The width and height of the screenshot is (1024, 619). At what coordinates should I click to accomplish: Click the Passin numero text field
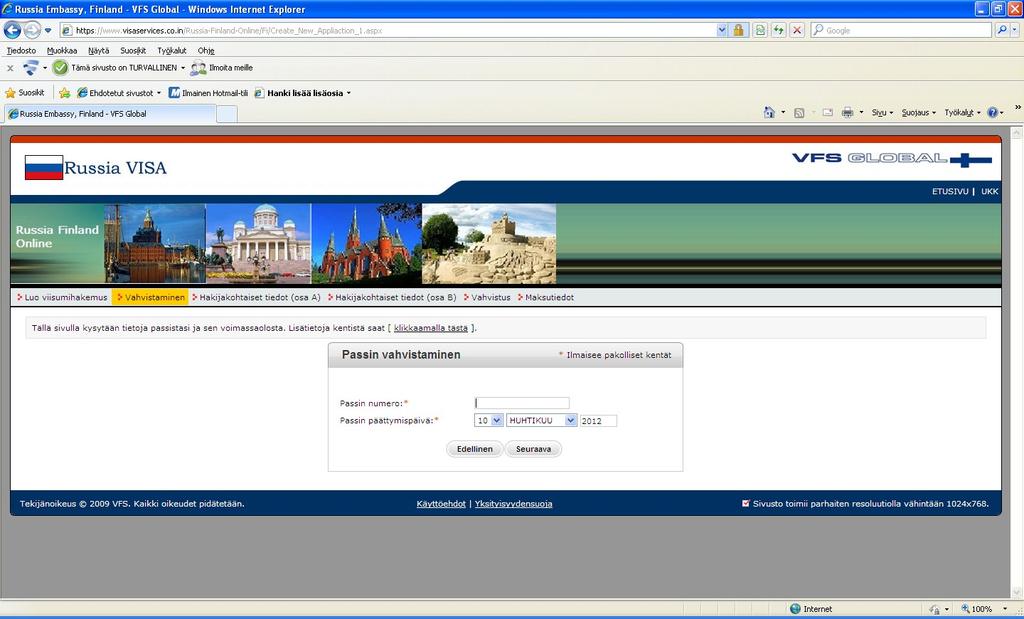pos(522,403)
